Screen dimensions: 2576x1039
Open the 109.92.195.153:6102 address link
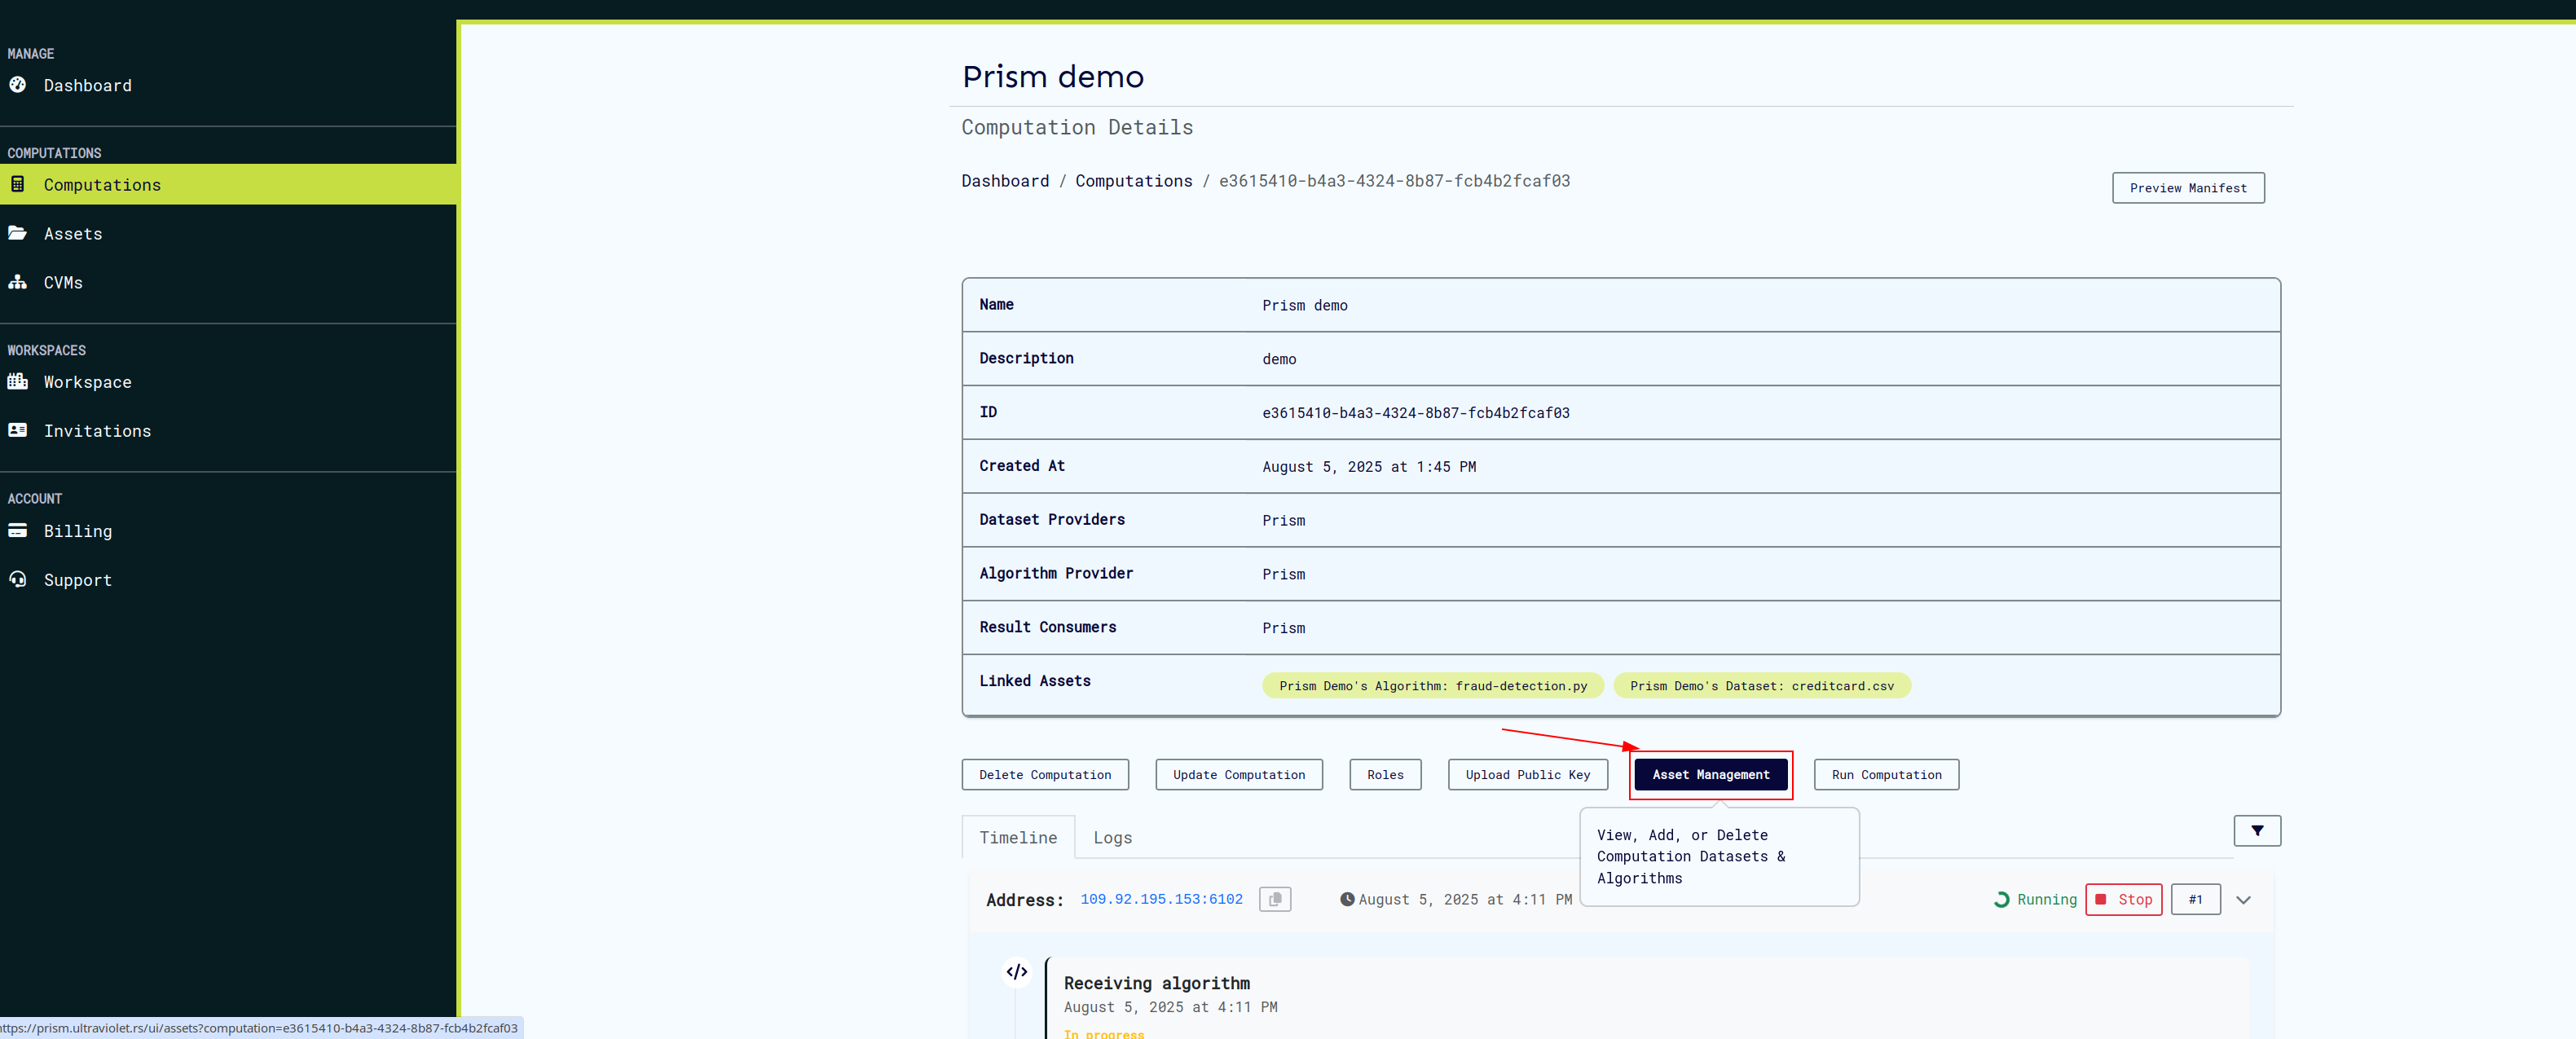coord(1161,899)
